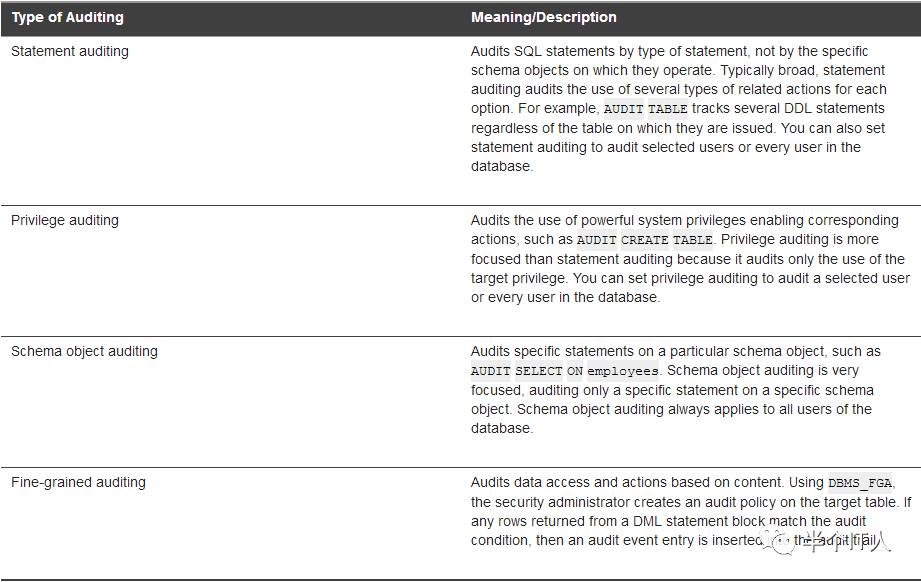Click the Privilege auditing description paragraph
This screenshot has width=921, height=582.
click(x=690, y=258)
